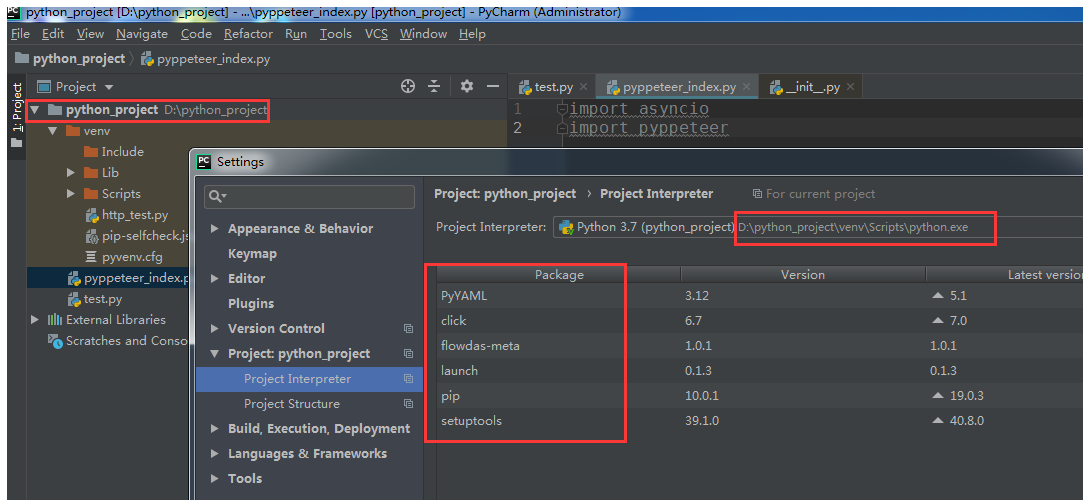Select http_test.py in the project tree
Screen dimensions: 1083x500
(x=135, y=215)
